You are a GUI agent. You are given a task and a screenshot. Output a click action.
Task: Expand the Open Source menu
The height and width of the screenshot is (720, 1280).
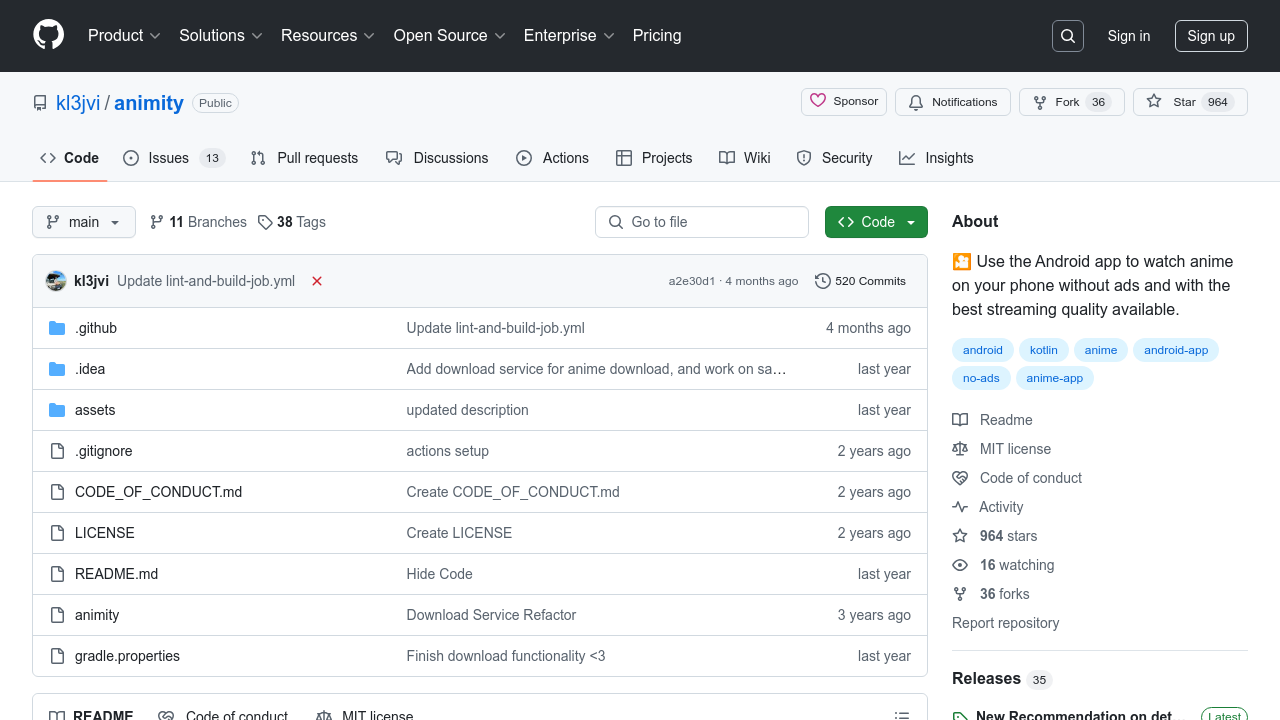click(x=449, y=35)
